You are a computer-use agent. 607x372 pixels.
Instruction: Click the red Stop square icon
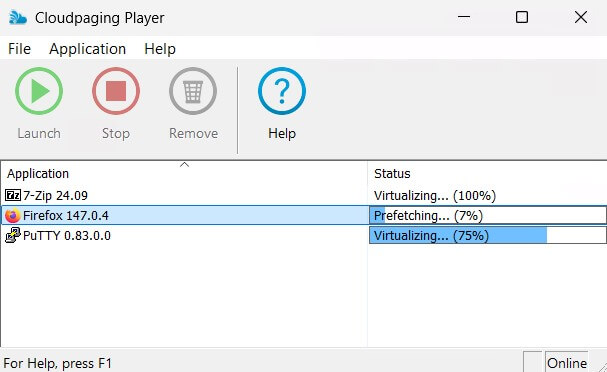116,91
